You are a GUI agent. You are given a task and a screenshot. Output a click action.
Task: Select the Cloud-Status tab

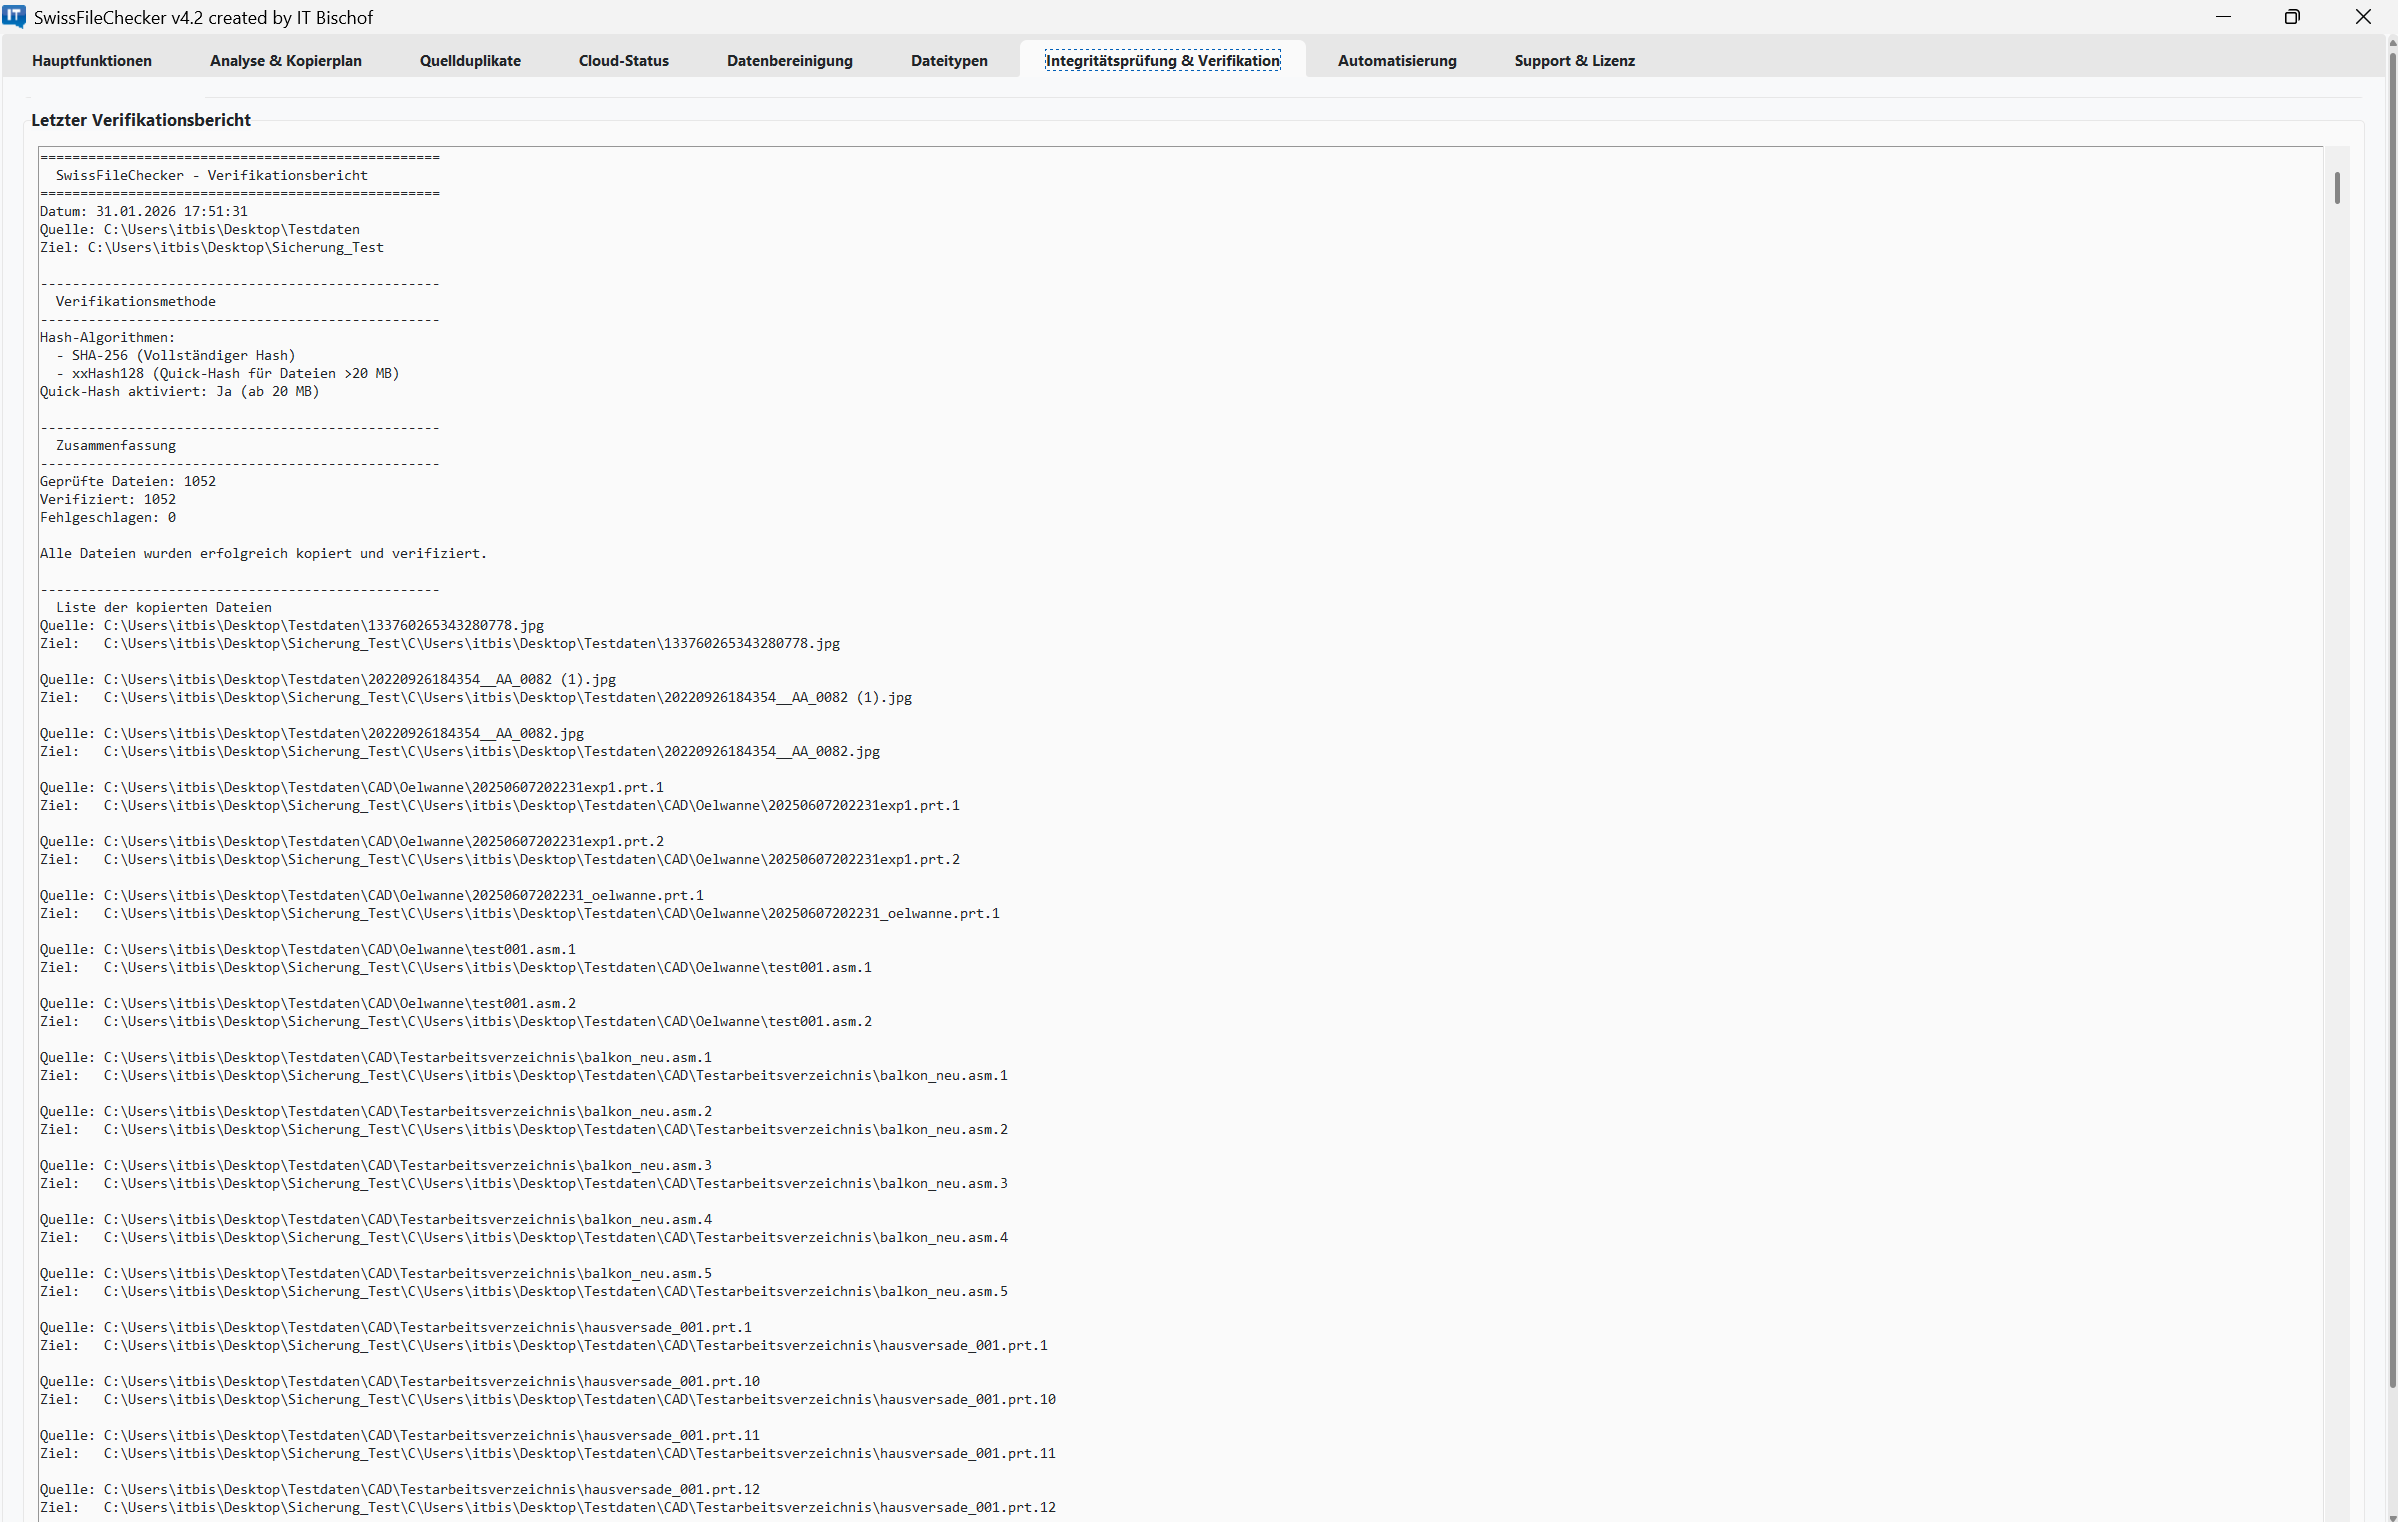(624, 61)
